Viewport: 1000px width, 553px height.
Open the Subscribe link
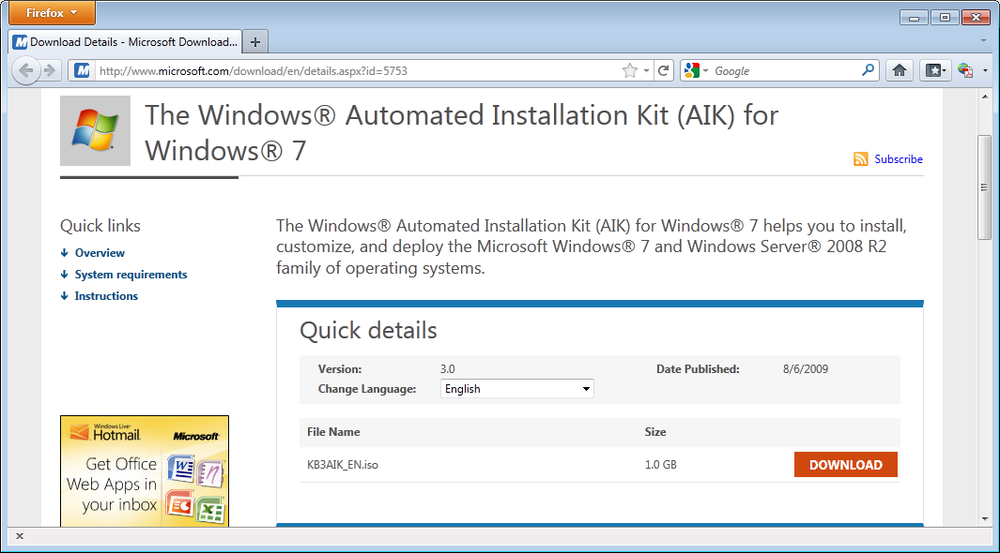898,159
